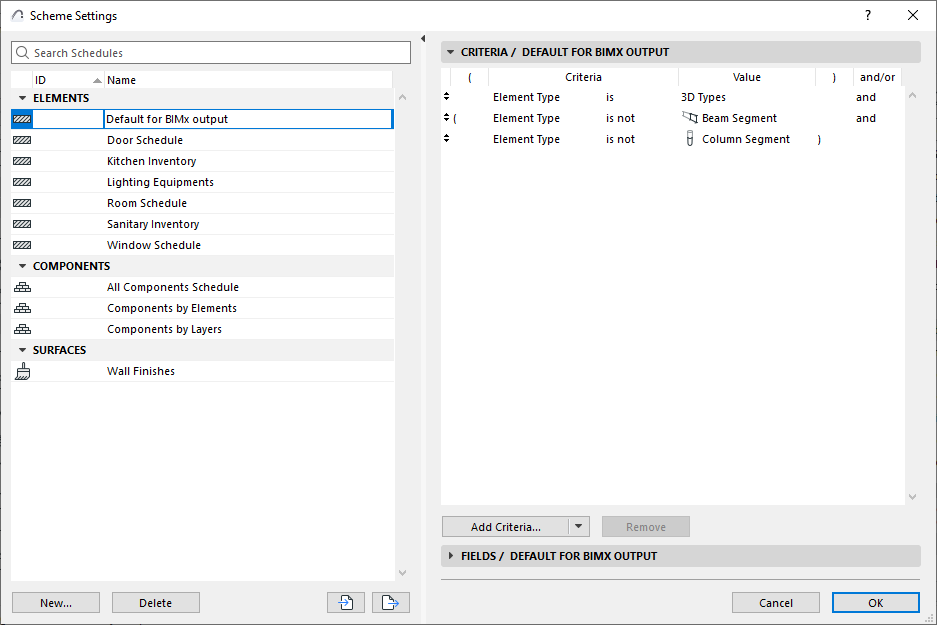Click the schedule icon beside Lighting Equipments
The image size is (937, 625).
22,182
